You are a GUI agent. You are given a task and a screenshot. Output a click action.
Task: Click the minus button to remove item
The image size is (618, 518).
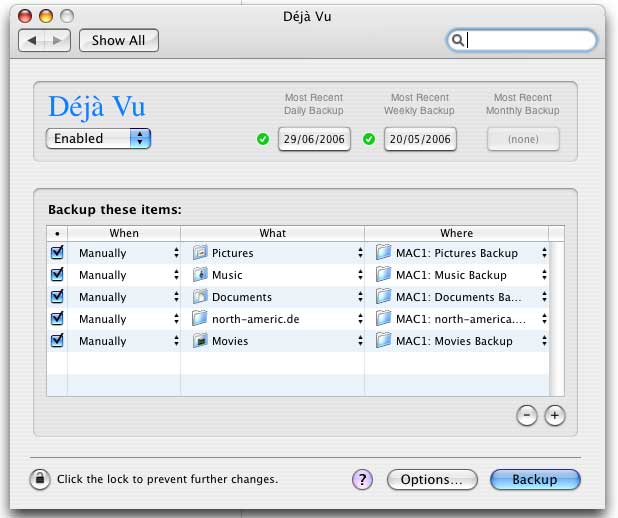(x=527, y=415)
